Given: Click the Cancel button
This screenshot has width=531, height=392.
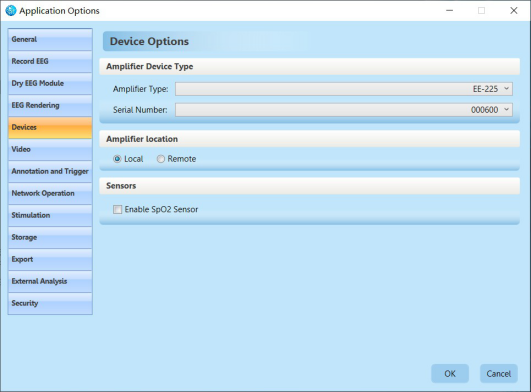Looking at the screenshot, I should point(498,374).
